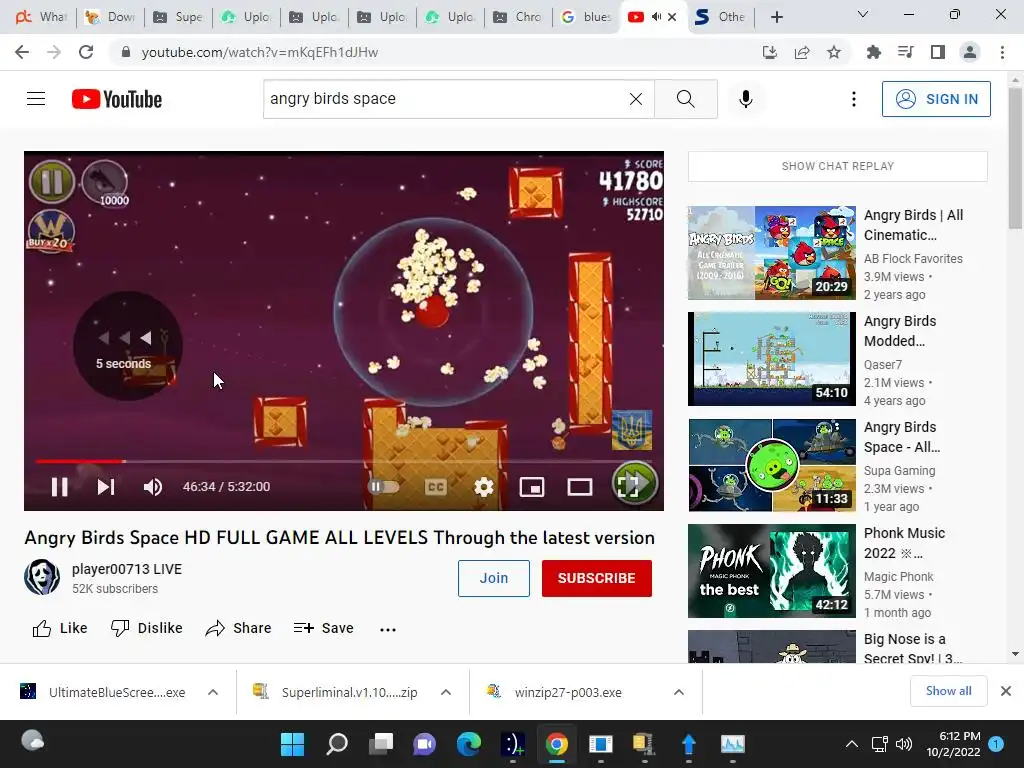Click the address bar URL
The image size is (1024, 768).
pyautogui.click(x=259, y=52)
